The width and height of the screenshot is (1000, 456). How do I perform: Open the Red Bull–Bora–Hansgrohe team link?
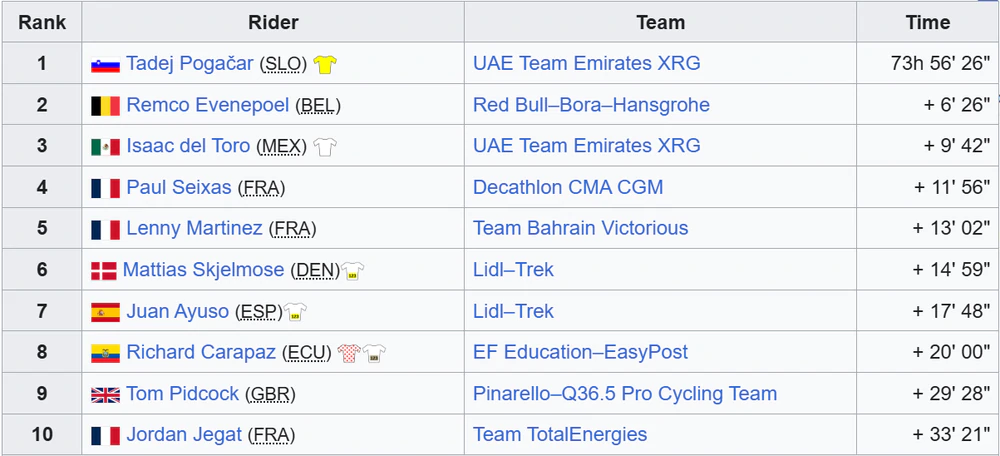pos(591,105)
